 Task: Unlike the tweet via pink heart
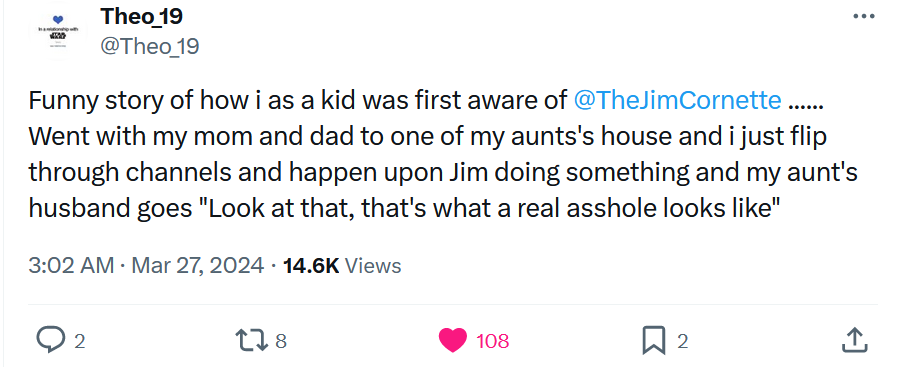pos(453,341)
